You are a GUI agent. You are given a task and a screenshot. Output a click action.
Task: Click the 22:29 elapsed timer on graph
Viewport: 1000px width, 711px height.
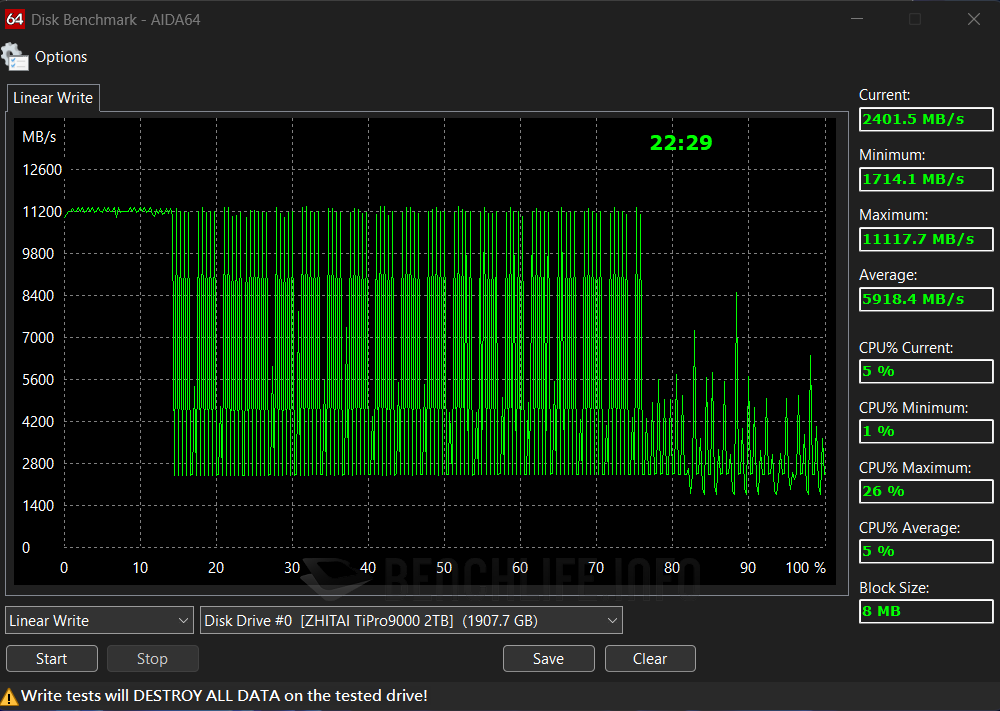pos(680,143)
